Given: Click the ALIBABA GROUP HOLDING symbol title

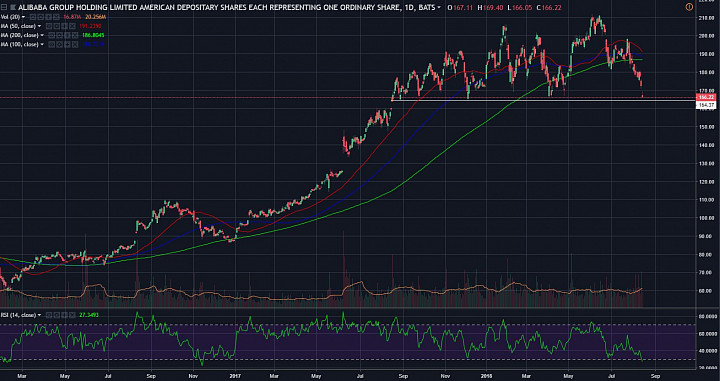Looking at the screenshot, I should click(227, 8).
